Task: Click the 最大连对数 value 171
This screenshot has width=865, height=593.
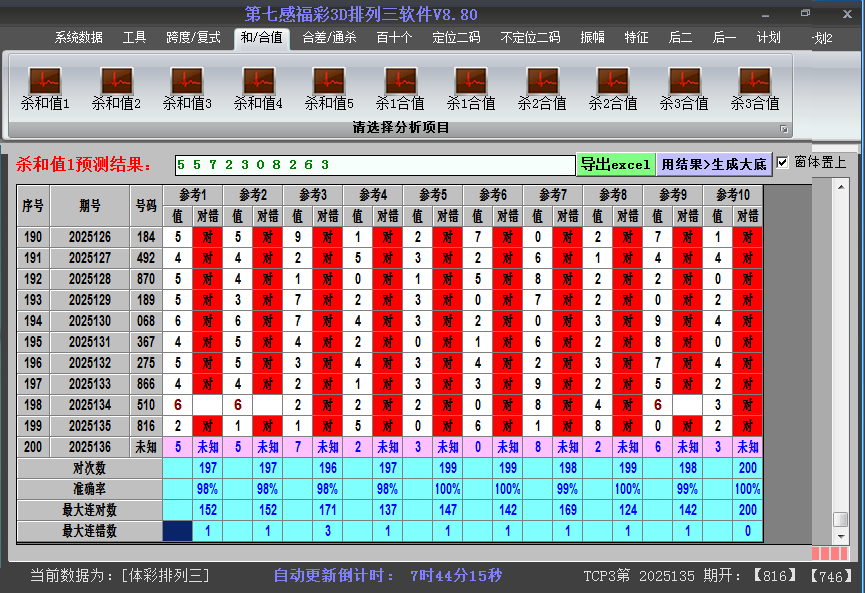Action: pyautogui.click(x=328, y=510)
